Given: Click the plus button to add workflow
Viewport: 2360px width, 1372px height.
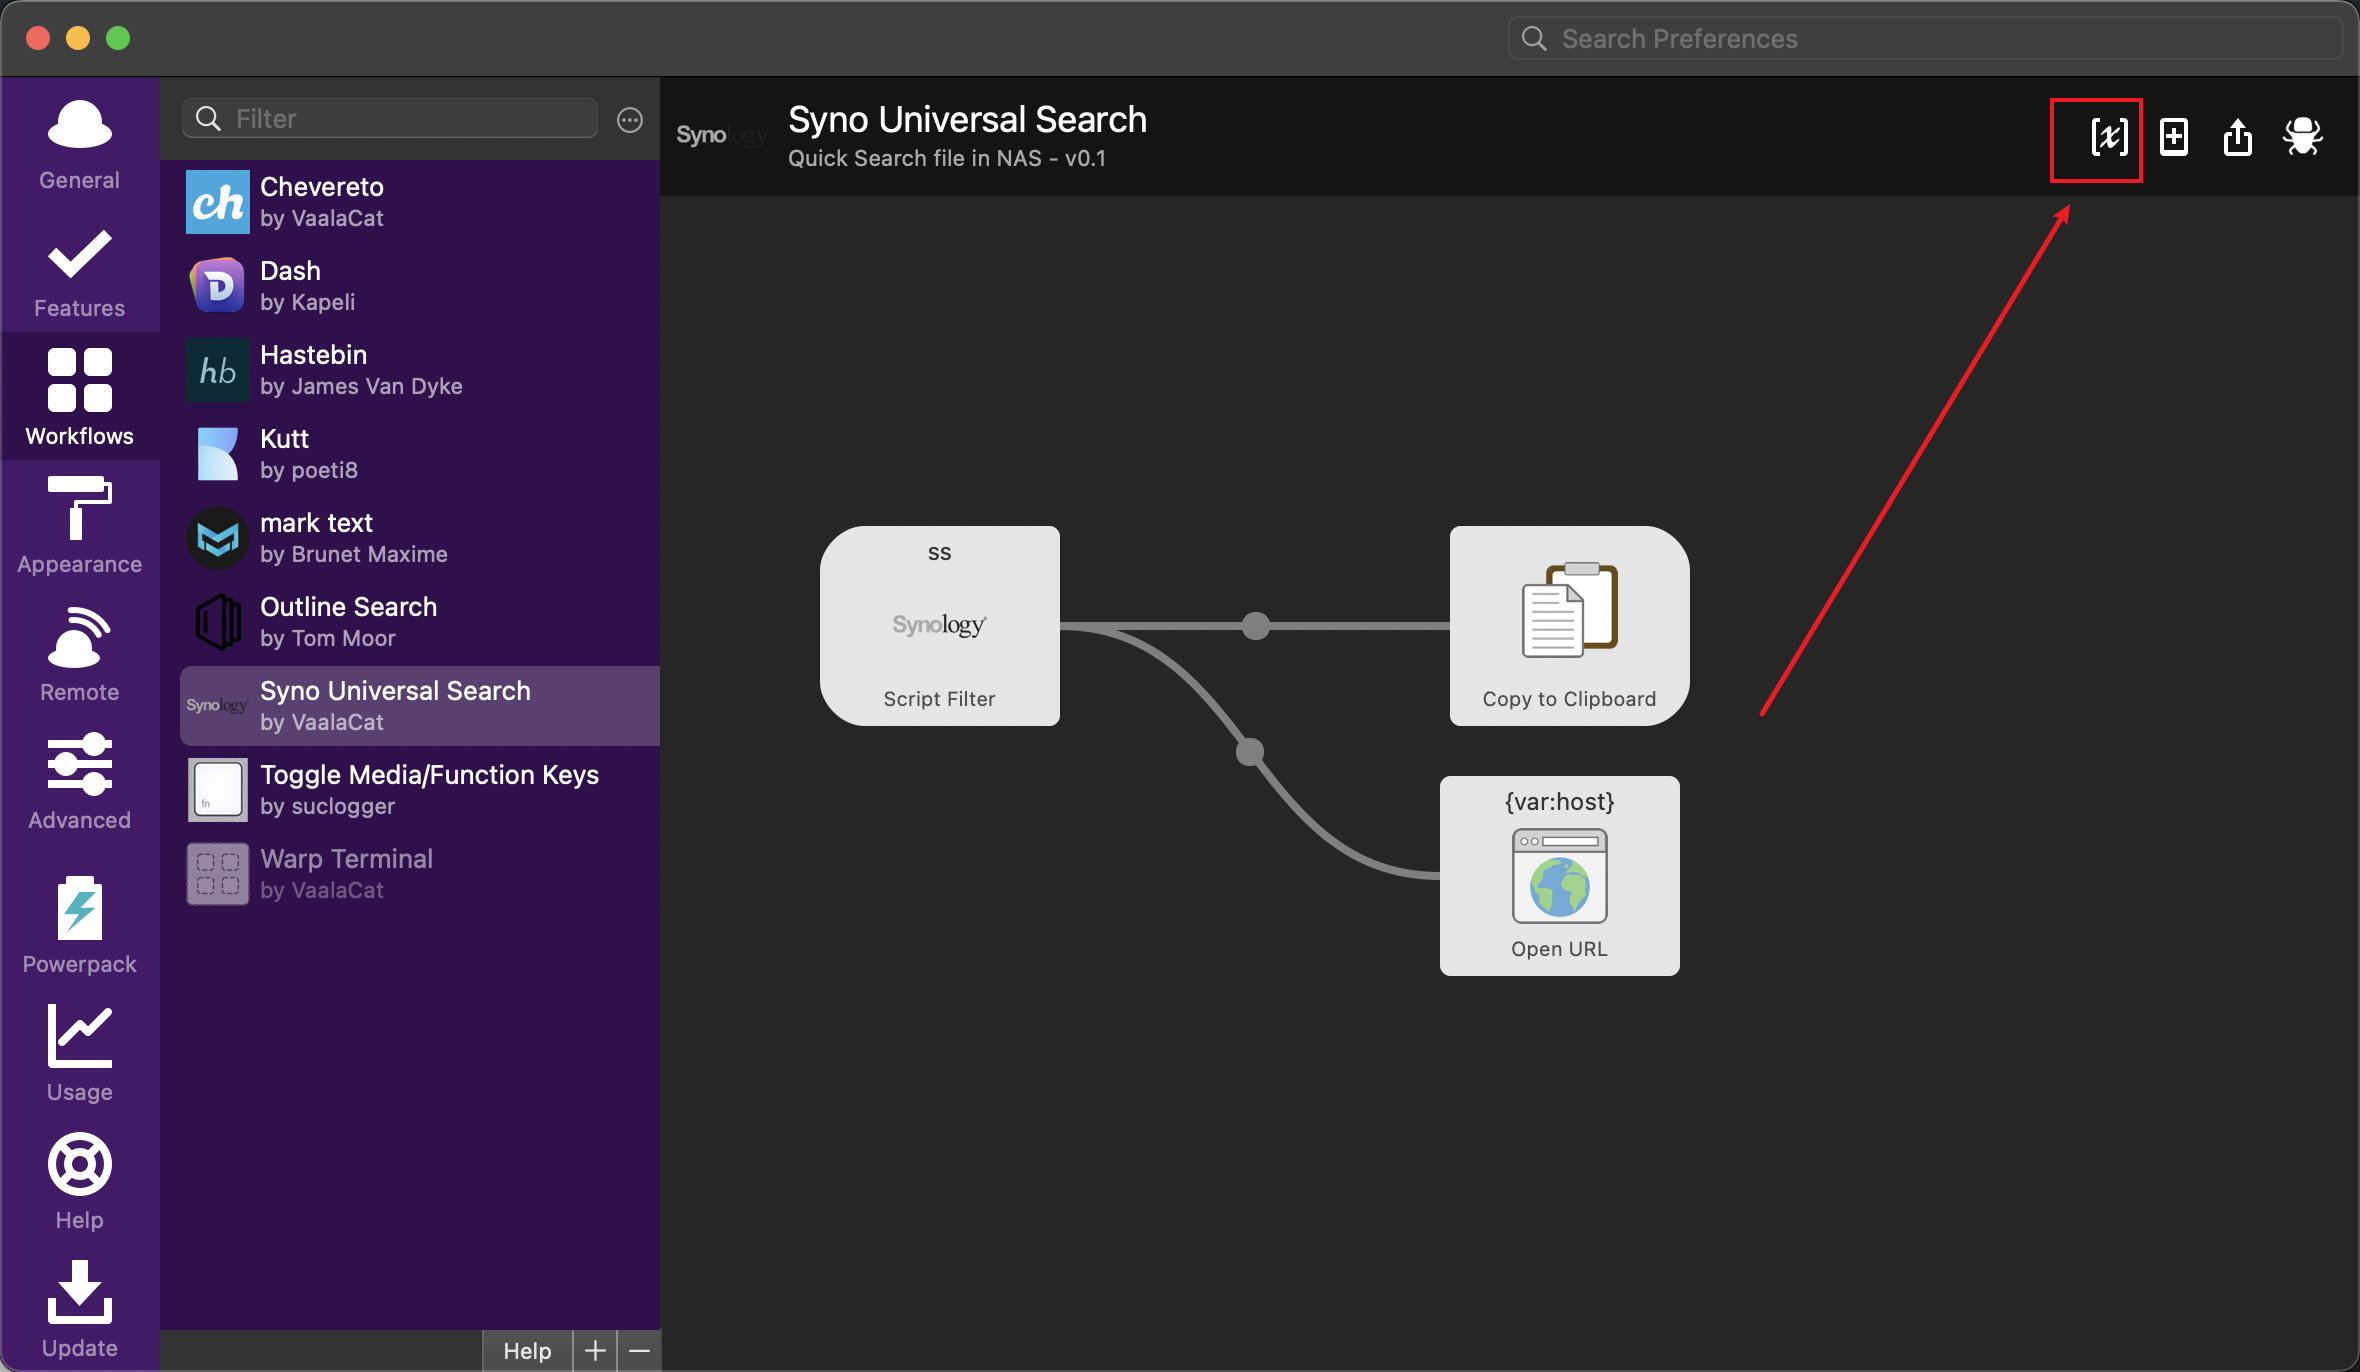Looking at the screenshot, I should pyautogui.click(x=595, y=1351).
